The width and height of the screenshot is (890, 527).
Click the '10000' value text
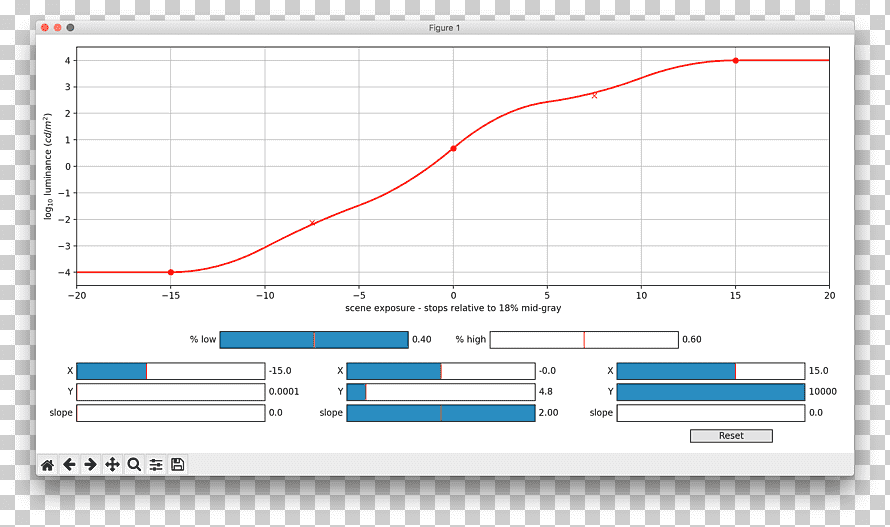[x=823, y=392]
